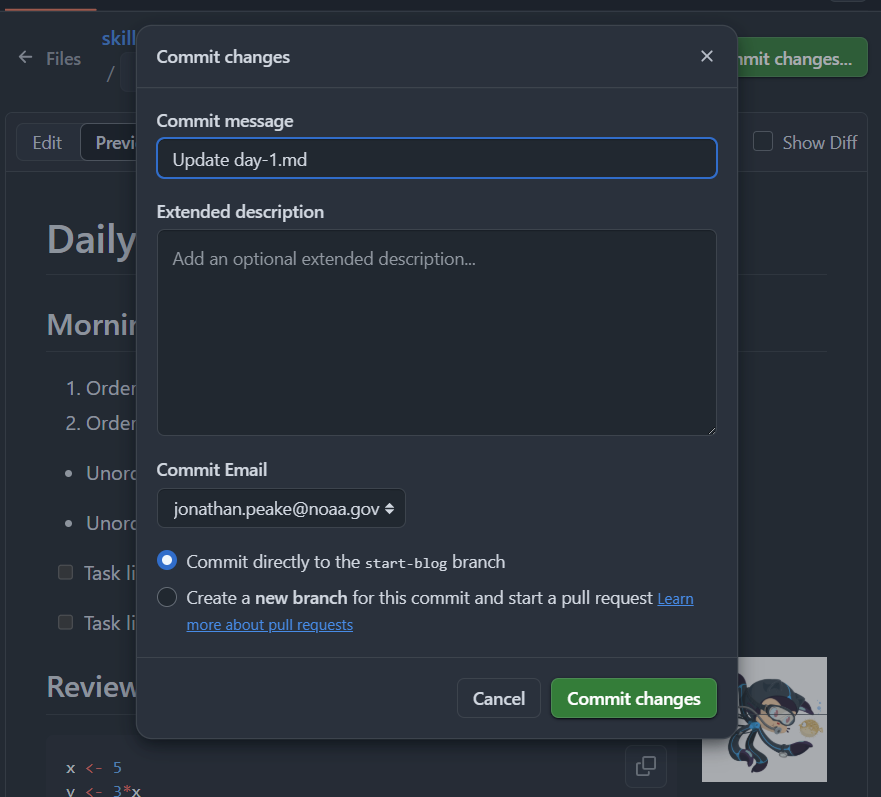Check the first Task list checkbox
The image size is (881, 797).
point(66,573)
